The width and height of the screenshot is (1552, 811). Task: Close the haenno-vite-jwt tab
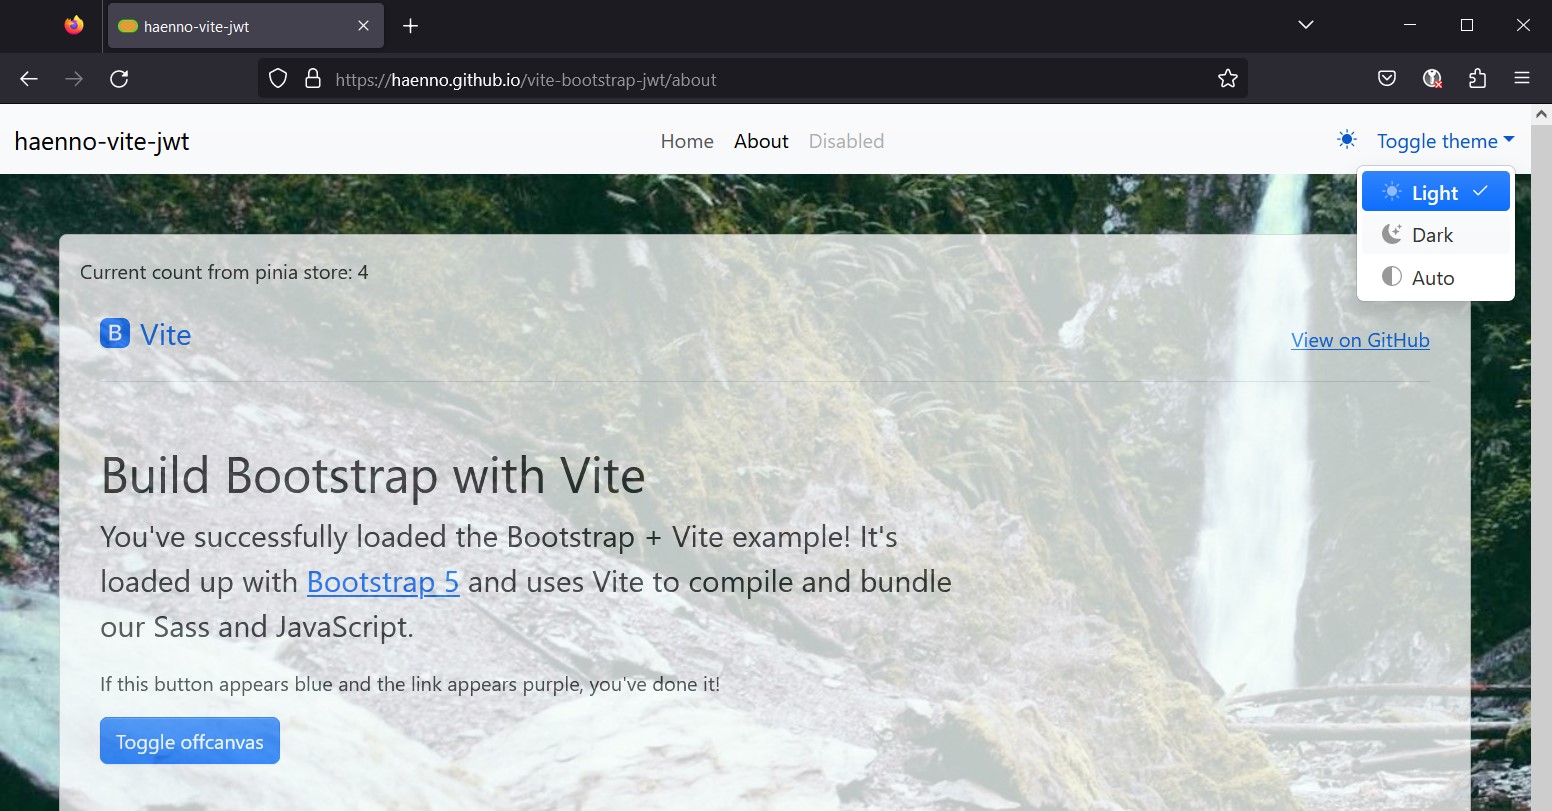[363, 26]
